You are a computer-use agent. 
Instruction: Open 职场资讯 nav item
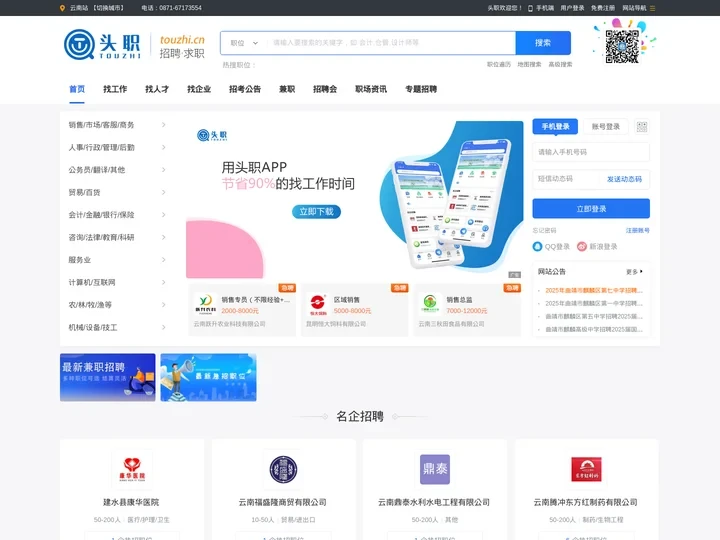tap(371, 89)
